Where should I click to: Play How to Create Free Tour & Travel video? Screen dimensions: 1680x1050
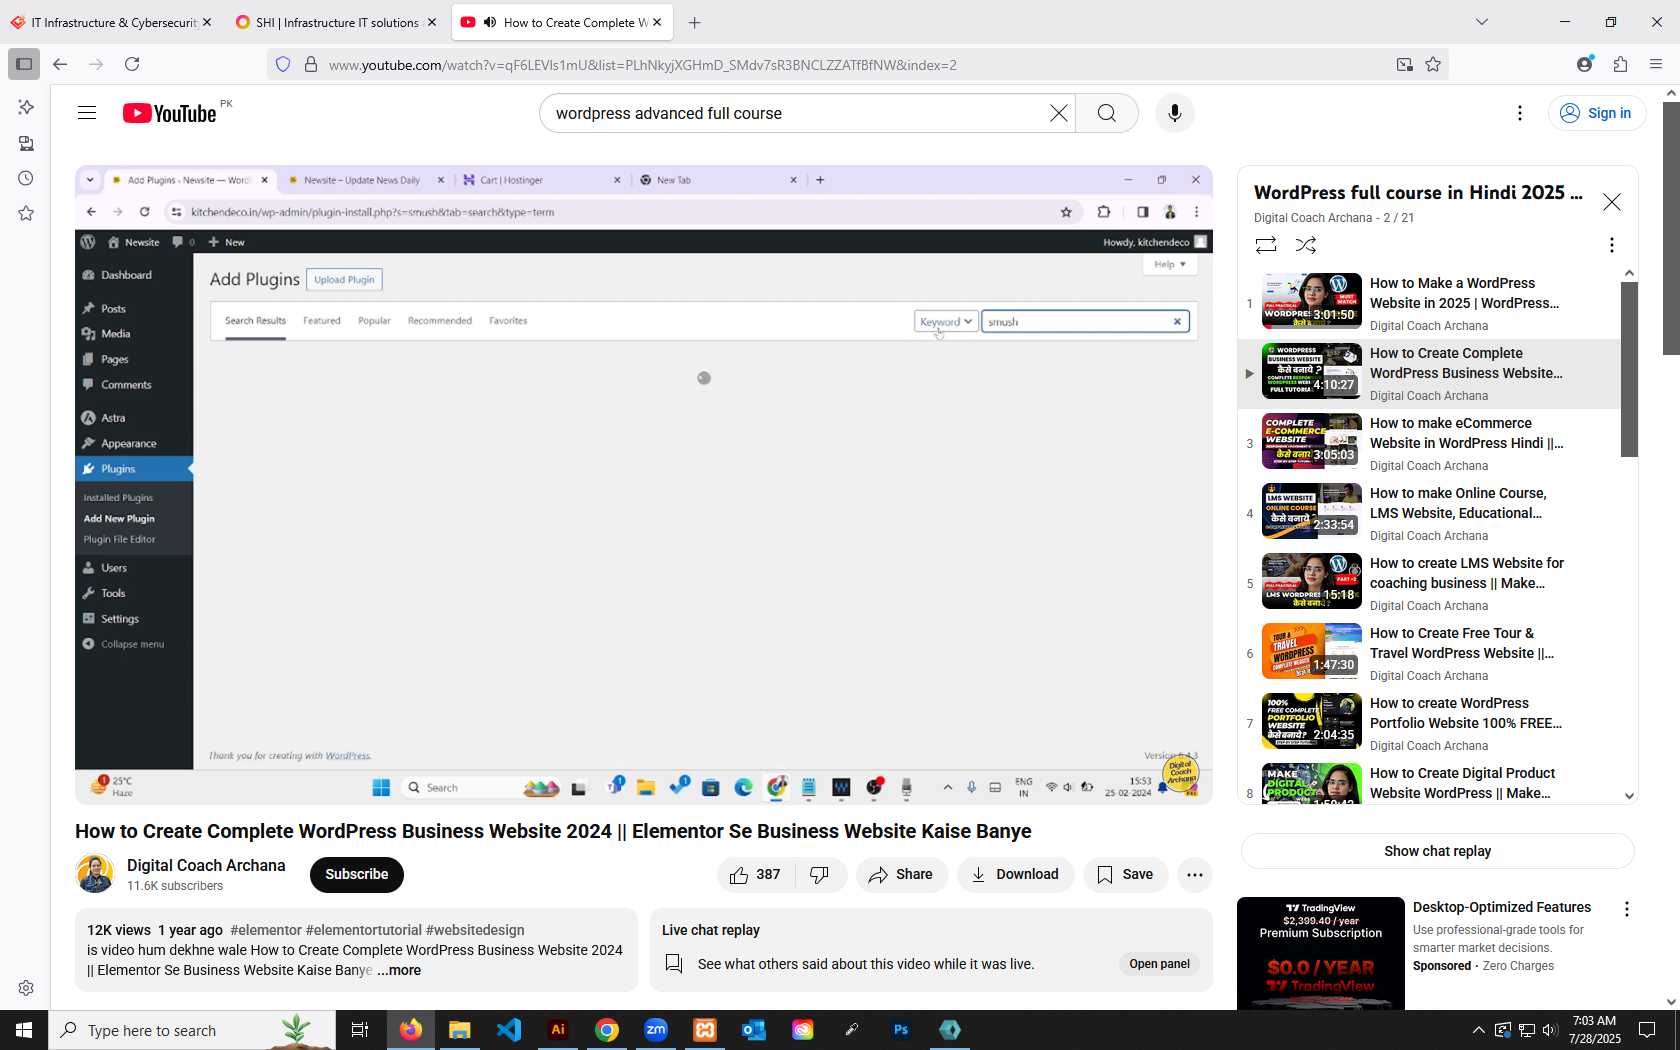(x=1430, y=653)
